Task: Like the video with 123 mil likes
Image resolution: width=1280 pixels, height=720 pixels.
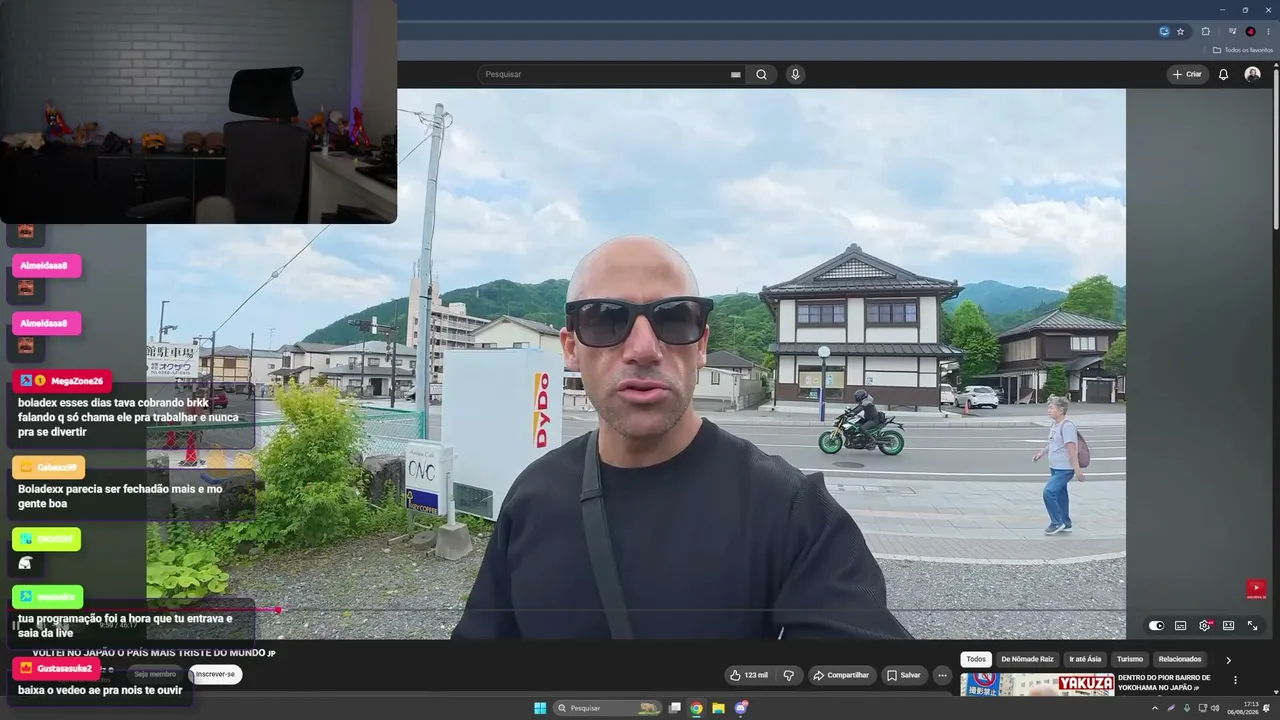Action: pyautogui.click(x=749, y=675)
